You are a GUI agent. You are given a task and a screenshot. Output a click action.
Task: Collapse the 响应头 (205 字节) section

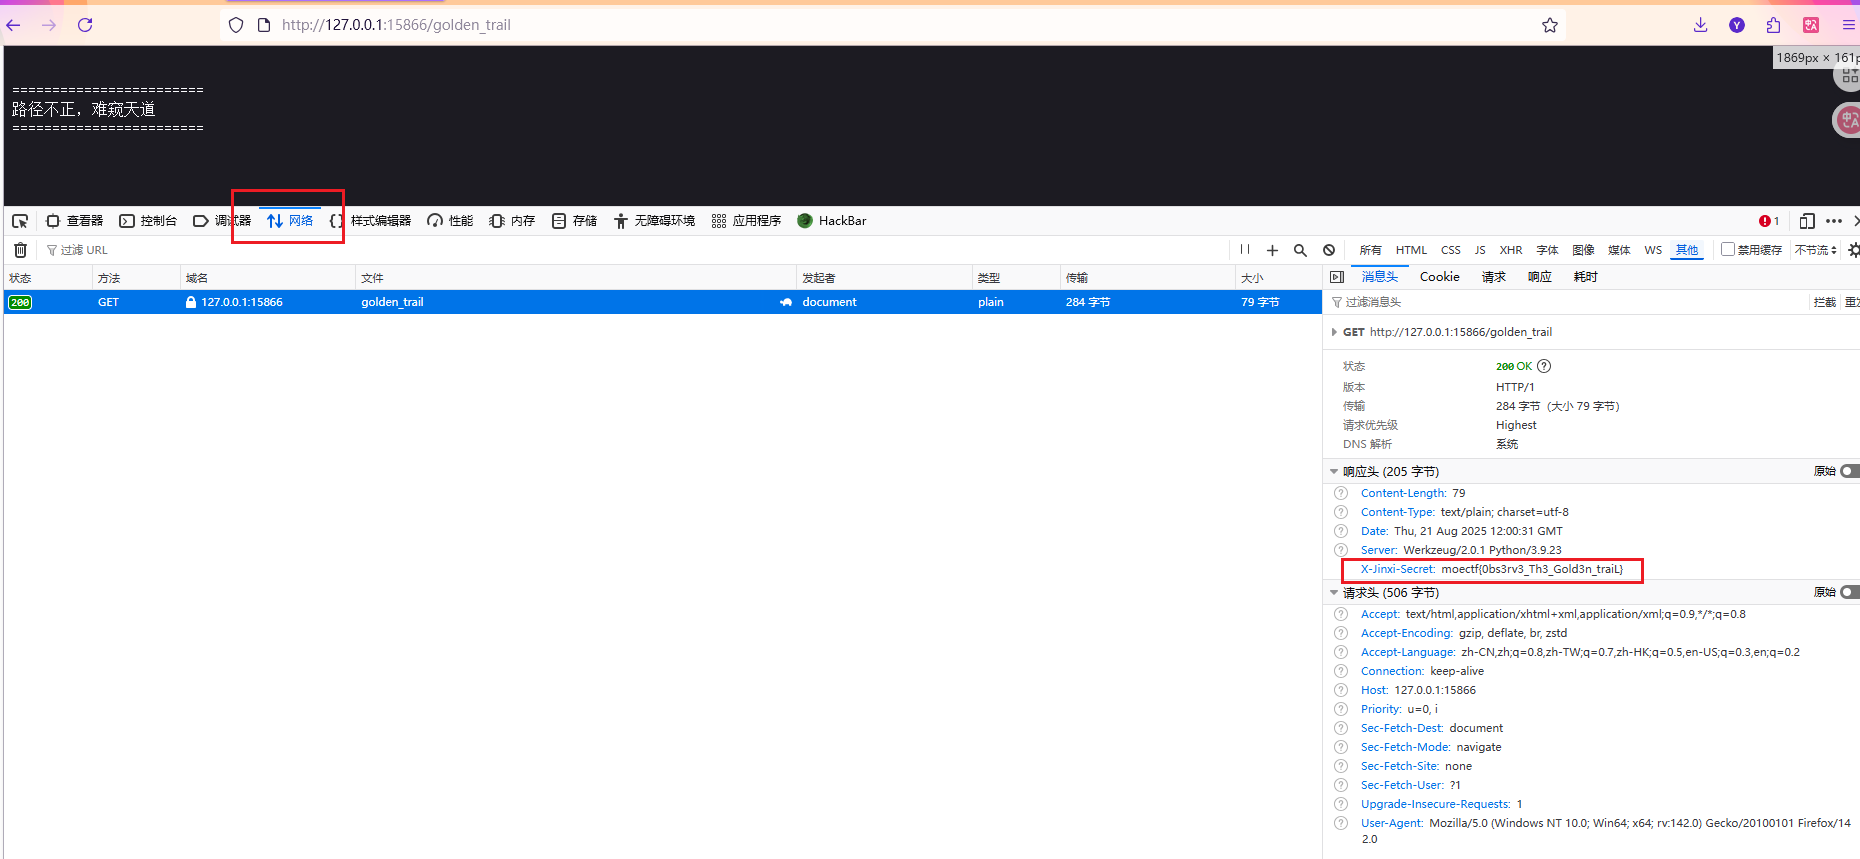(1334, 471)
